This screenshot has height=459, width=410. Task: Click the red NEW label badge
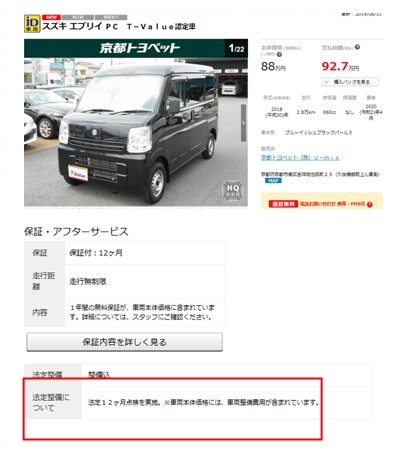point(51,17)
